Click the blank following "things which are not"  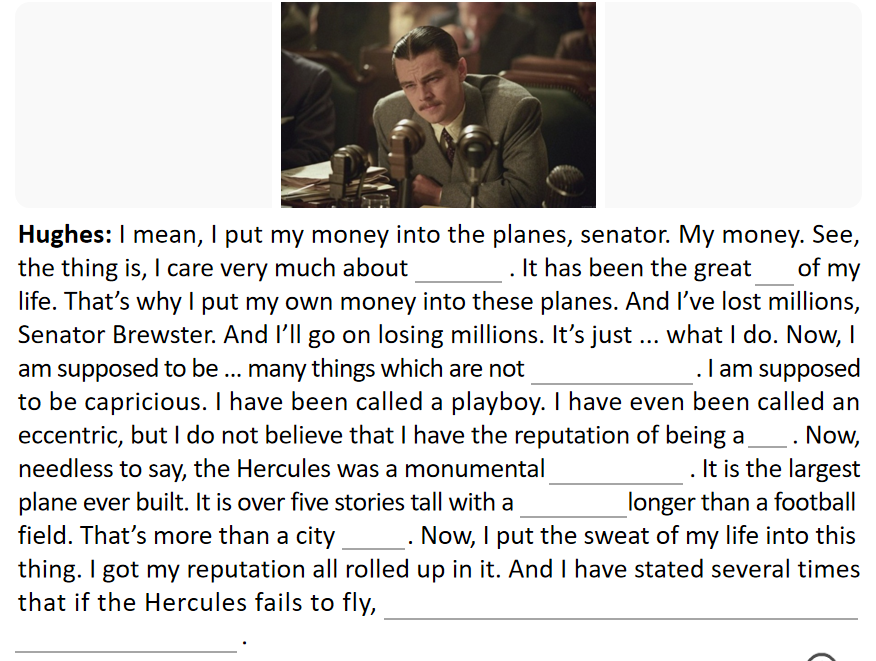pyautogui.click(x=612, y=370)
